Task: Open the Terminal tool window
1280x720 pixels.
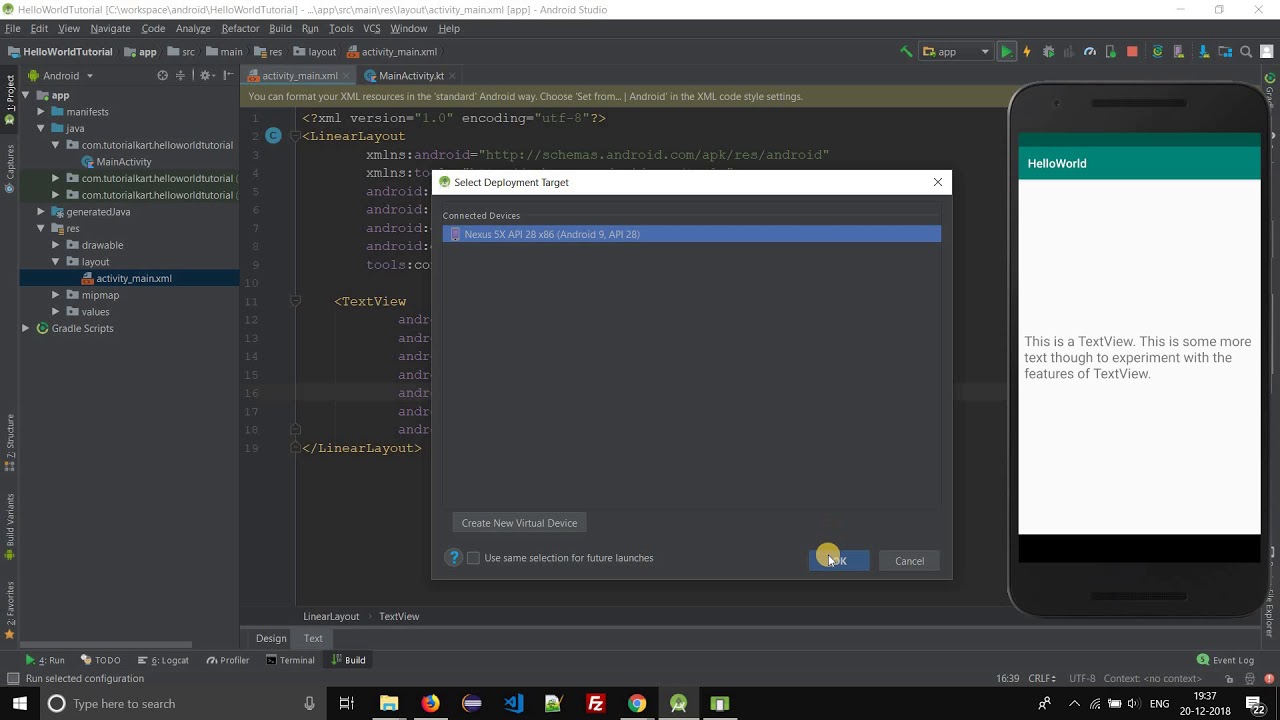Action: pos(290,660)
